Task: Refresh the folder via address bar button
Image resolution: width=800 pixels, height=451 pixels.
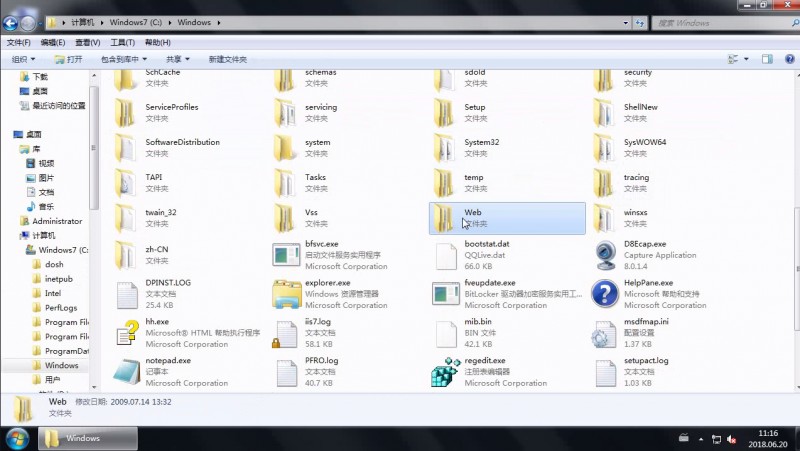Action: tap(639, 23)
